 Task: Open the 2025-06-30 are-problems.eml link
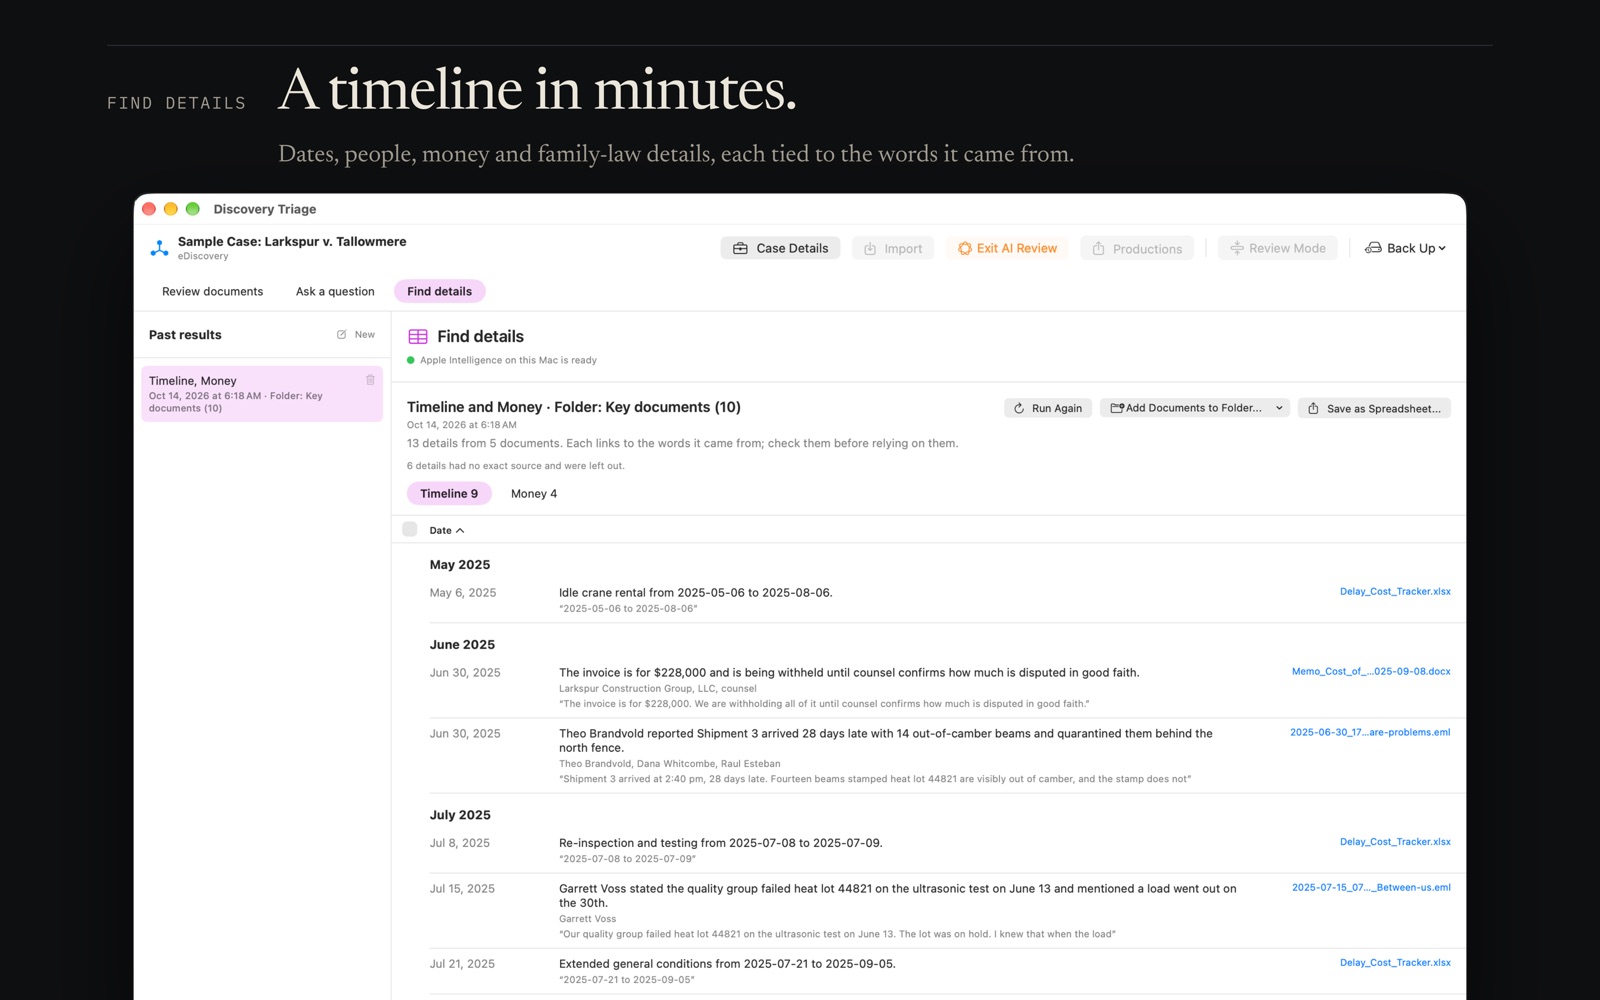(x=1370, y=733)
